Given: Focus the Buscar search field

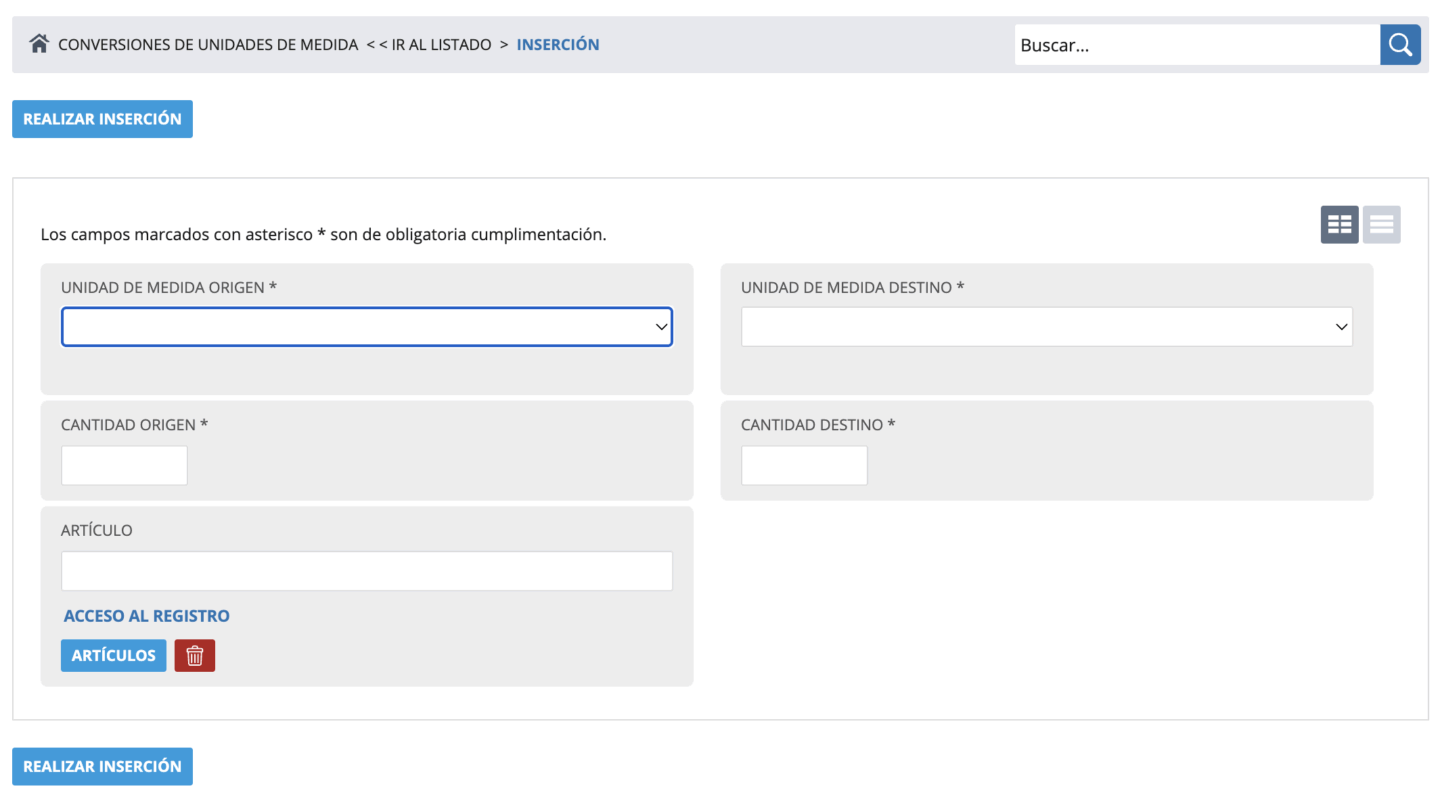Looking at the screenshot, I should coord(1196,45).
